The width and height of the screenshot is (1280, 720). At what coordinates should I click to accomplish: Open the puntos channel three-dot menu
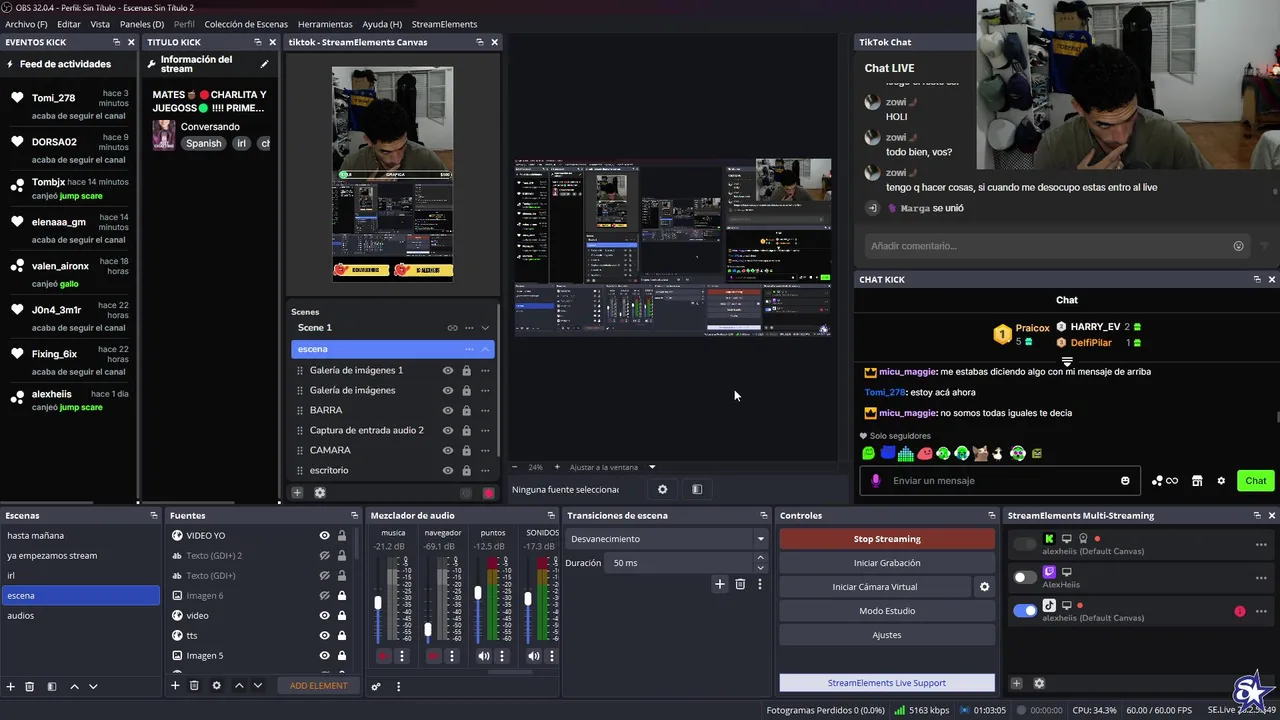pos(502,656)
